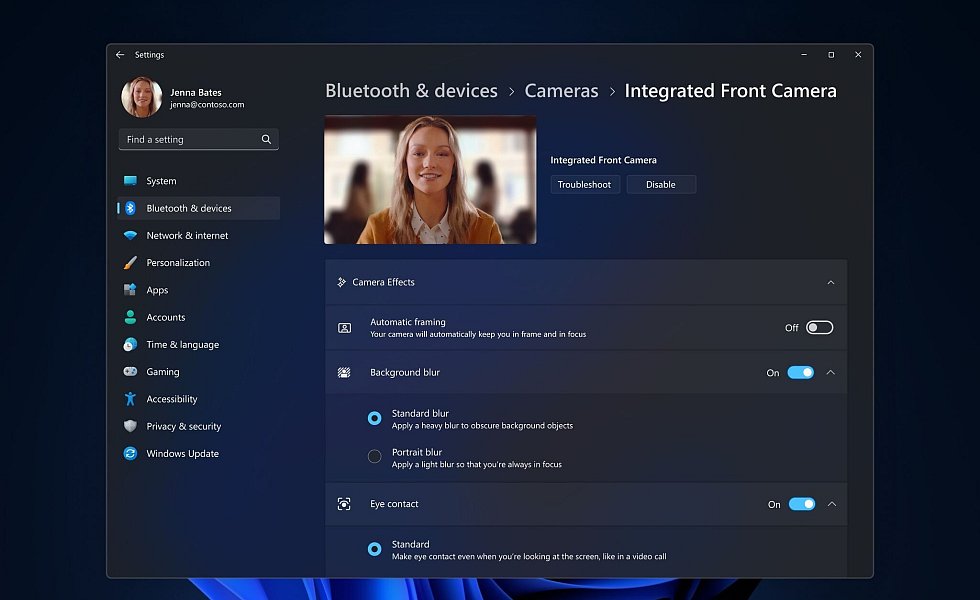Click the Eye contact icon
This screenshot has width=980, height=600.
344,504
